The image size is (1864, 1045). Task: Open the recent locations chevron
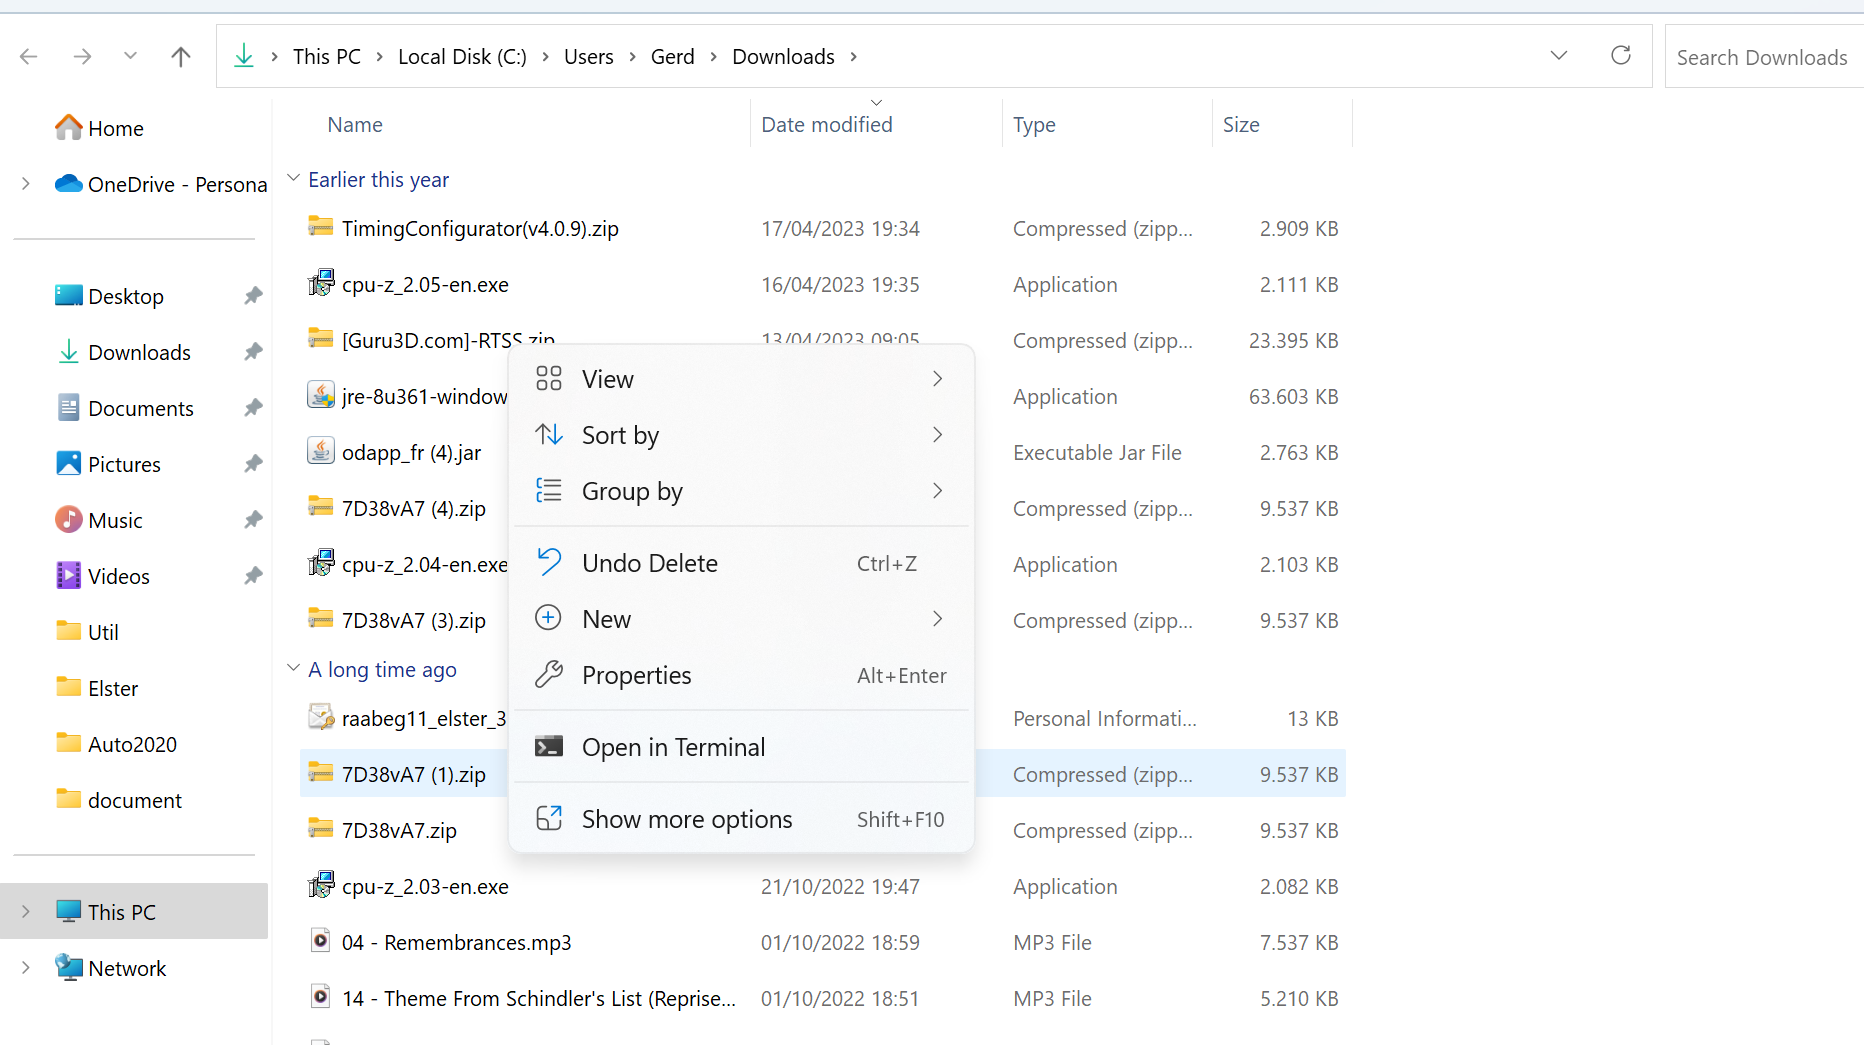point(130,57)
